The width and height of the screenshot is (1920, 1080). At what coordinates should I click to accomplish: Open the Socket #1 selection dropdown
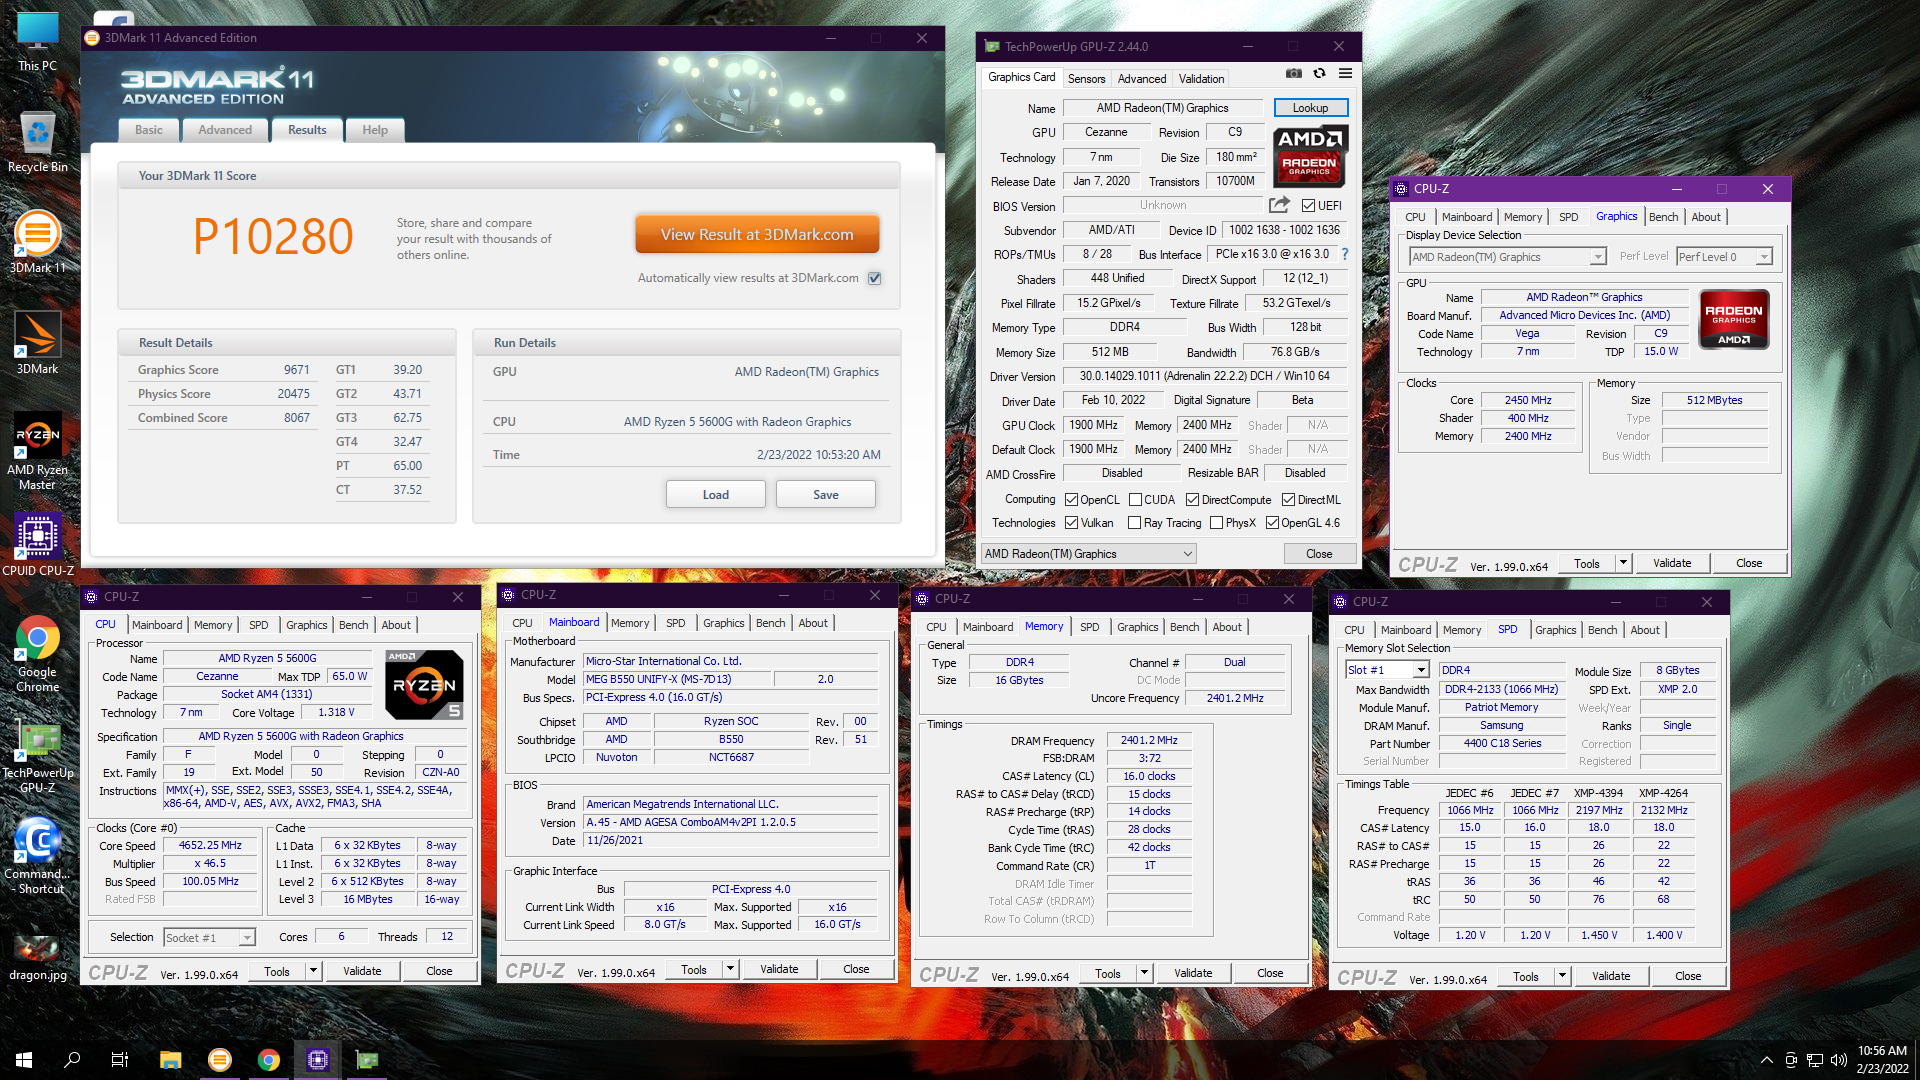[210, 937]
